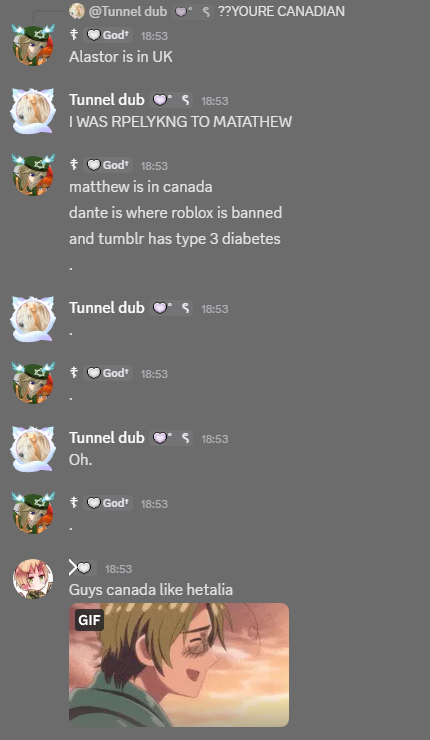Click the @Tunnel dub mention in the reply preview
Image resolution: width=430 pixels, height=740 pixels.
point(127,11)
